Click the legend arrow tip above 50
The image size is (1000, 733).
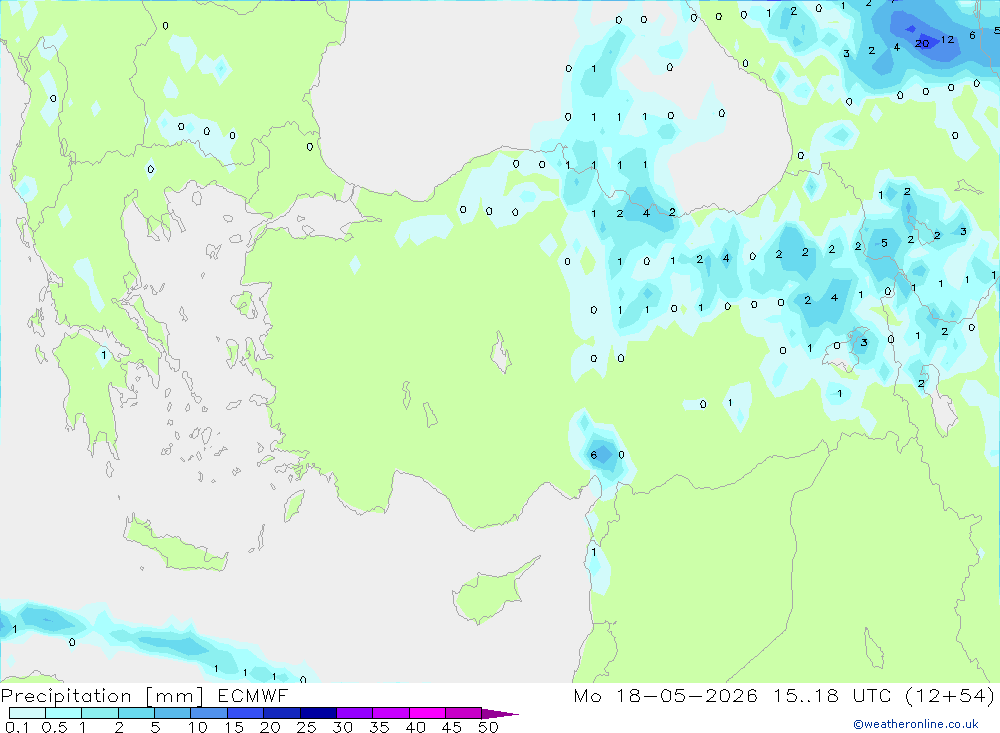coord(500,713)
